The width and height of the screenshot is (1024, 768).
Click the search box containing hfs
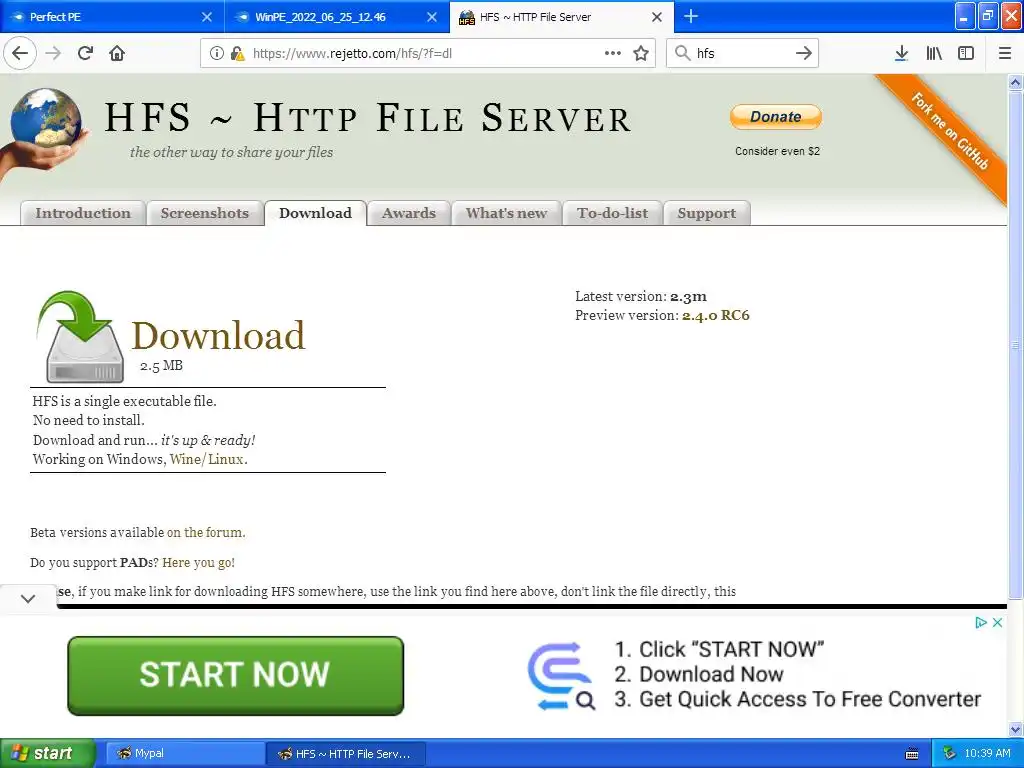pyautogui.click(x=743, y=53)
